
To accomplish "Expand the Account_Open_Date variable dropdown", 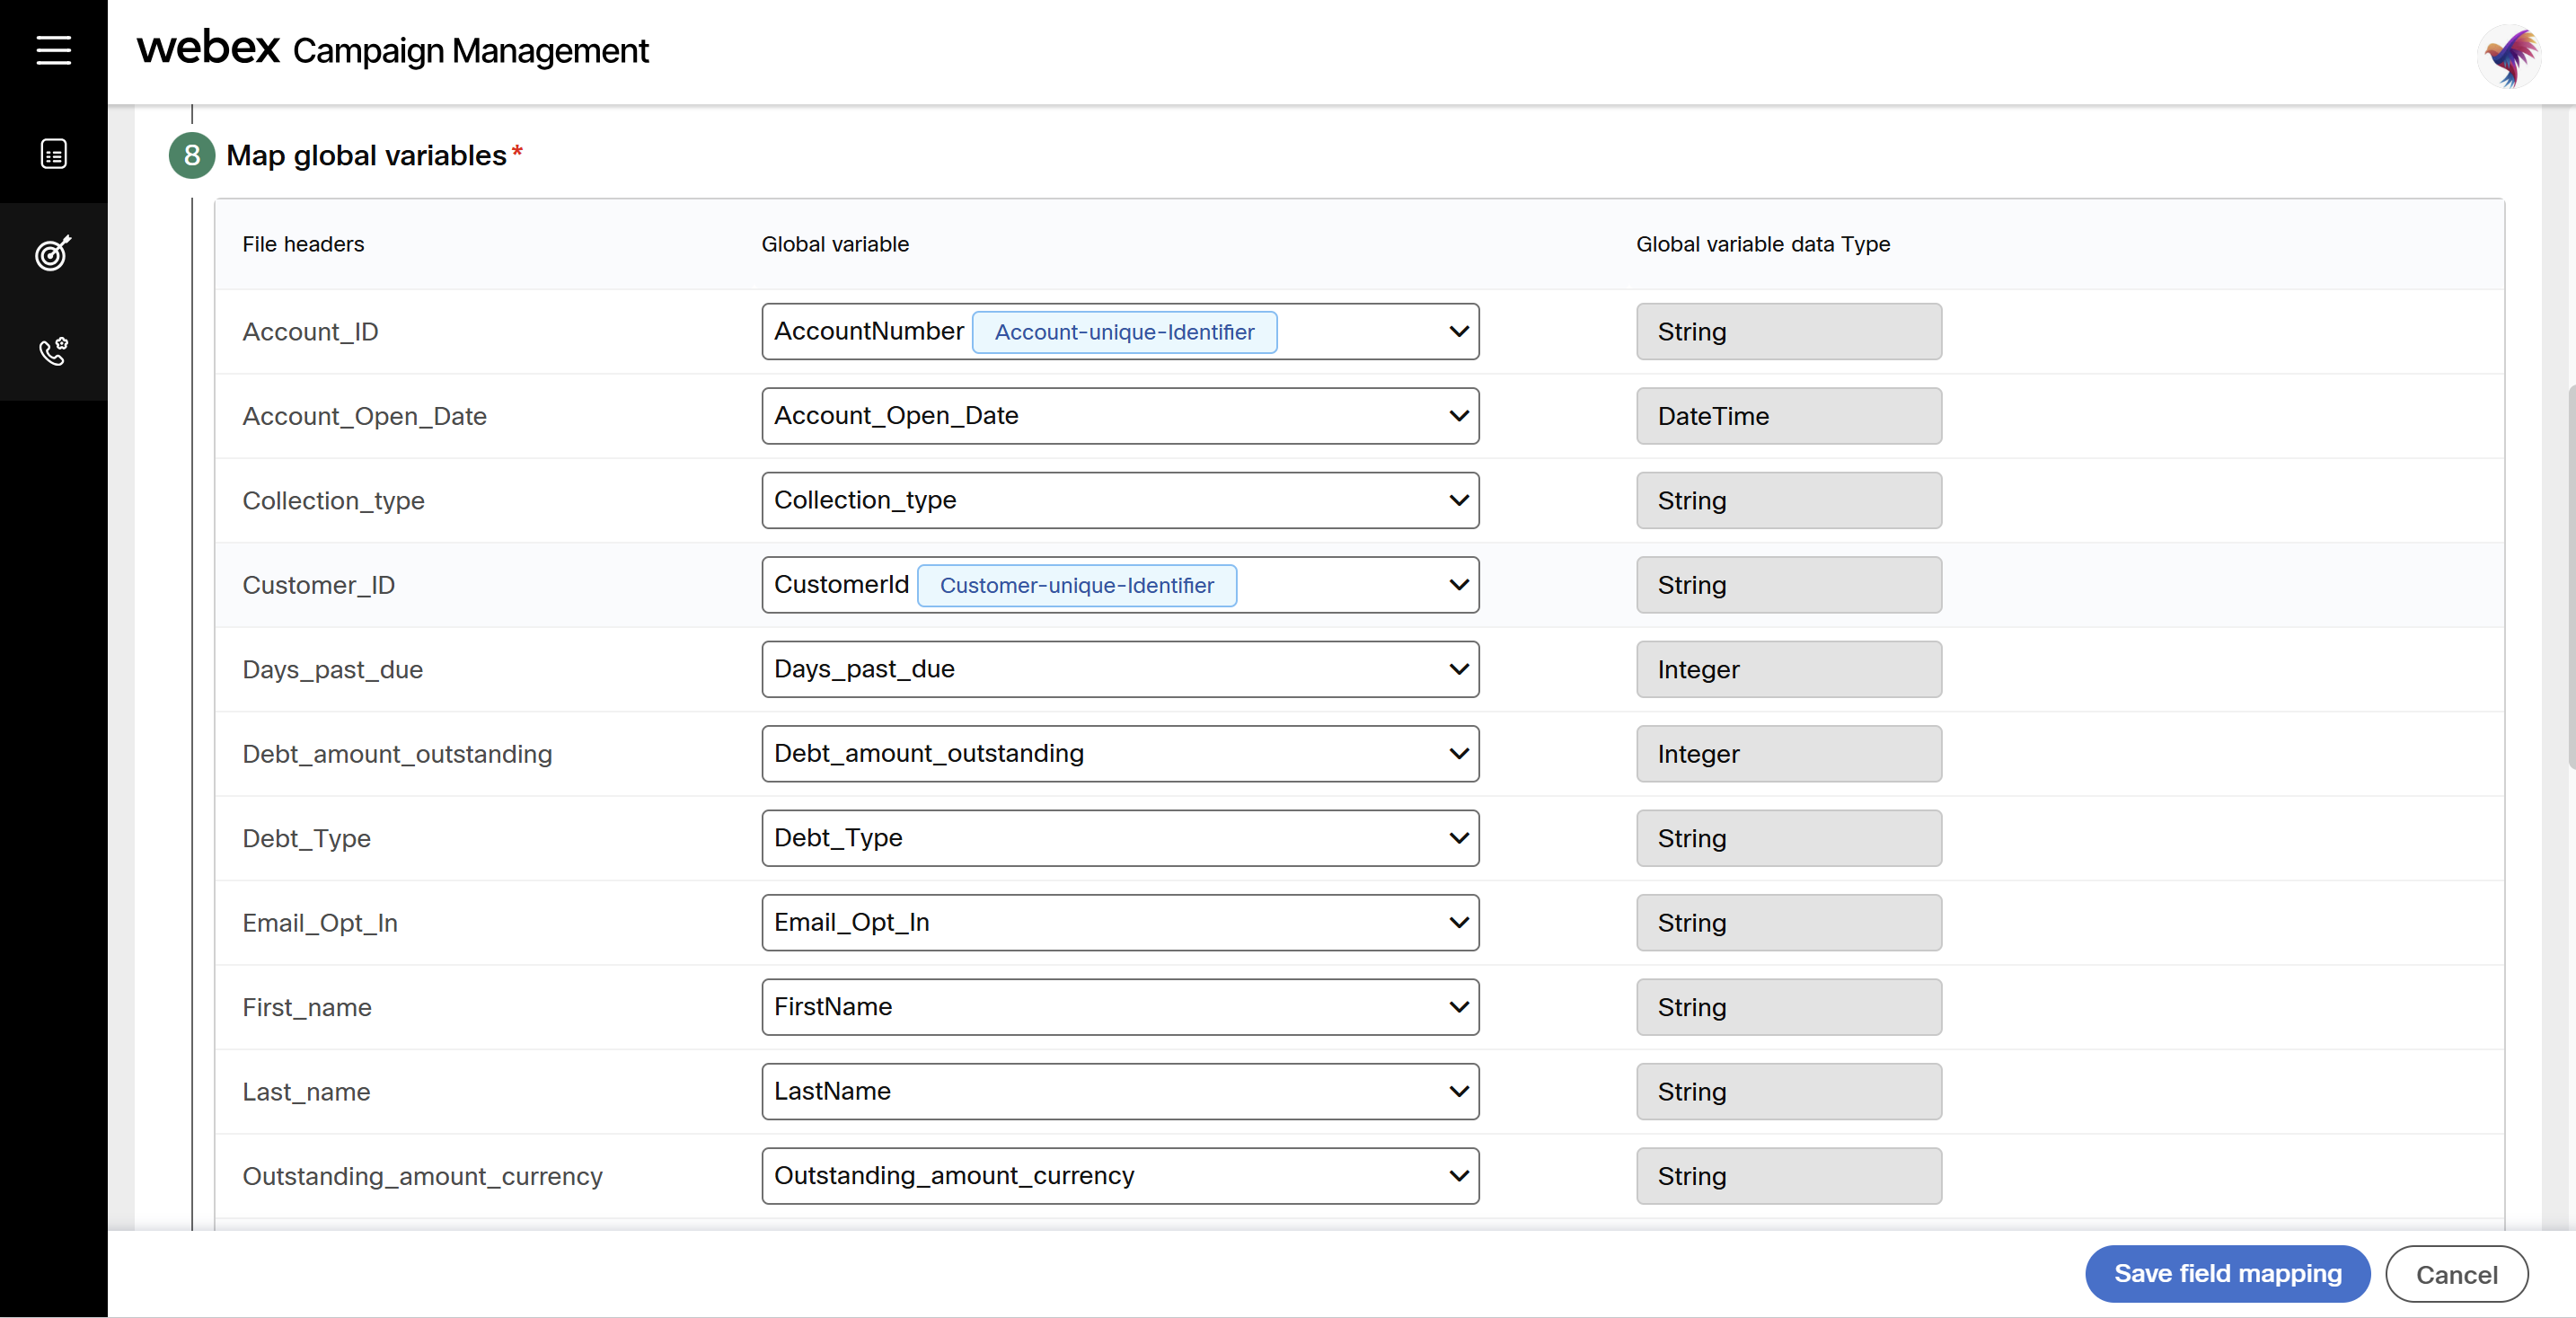I will click(1119, 416).
